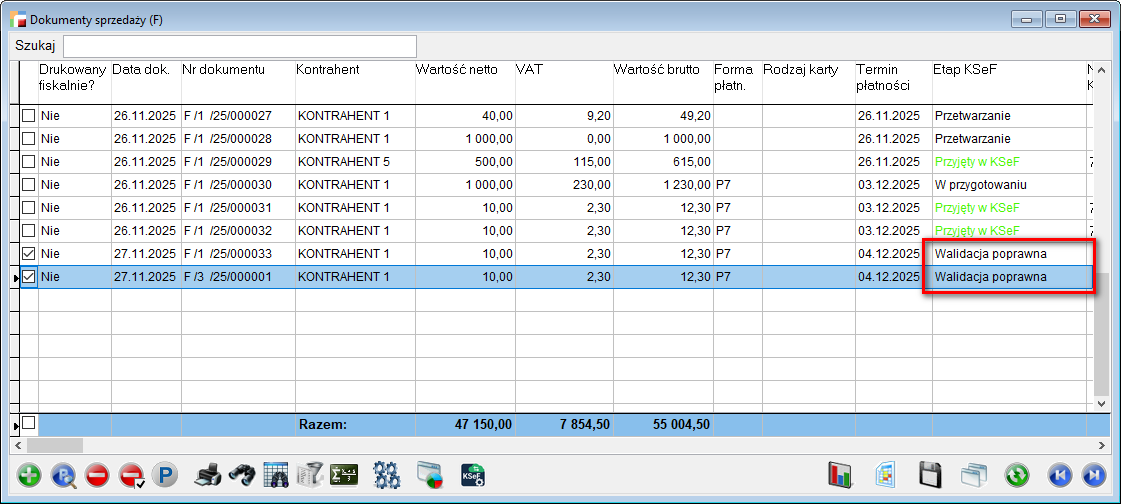The height and width of the screenshot is (504, 1121).
Task: Click the blue gears operations icon
Action: coord(386,475)
